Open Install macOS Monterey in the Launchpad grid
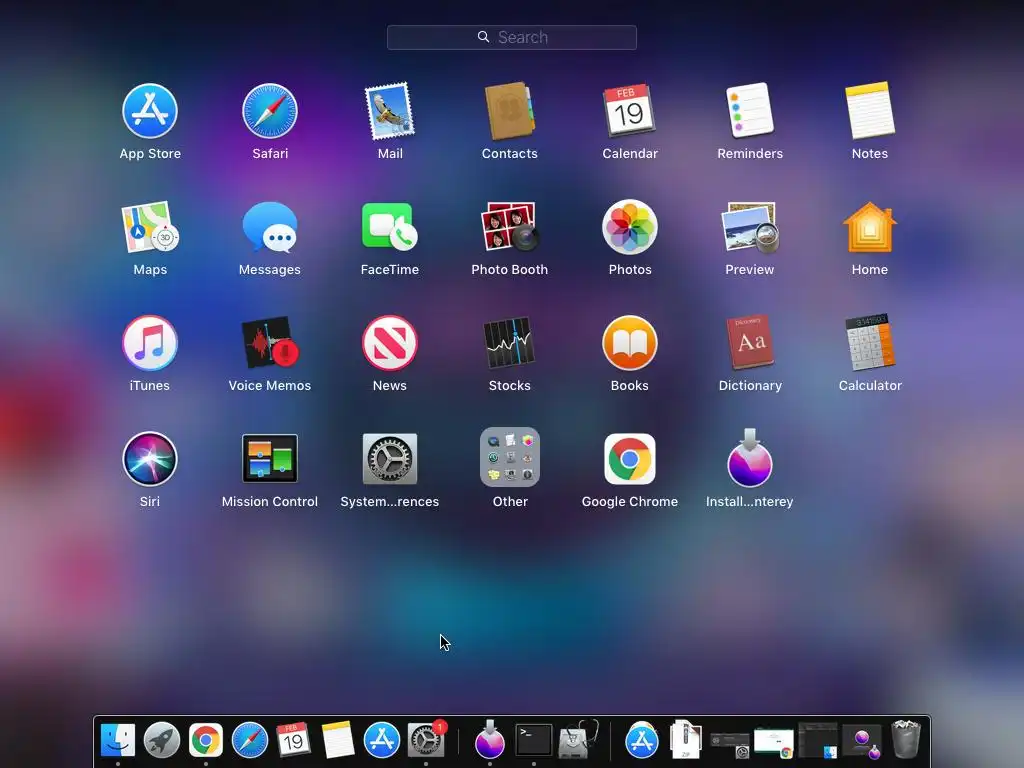Screen dimensions: 1024x768 [750, 458]
